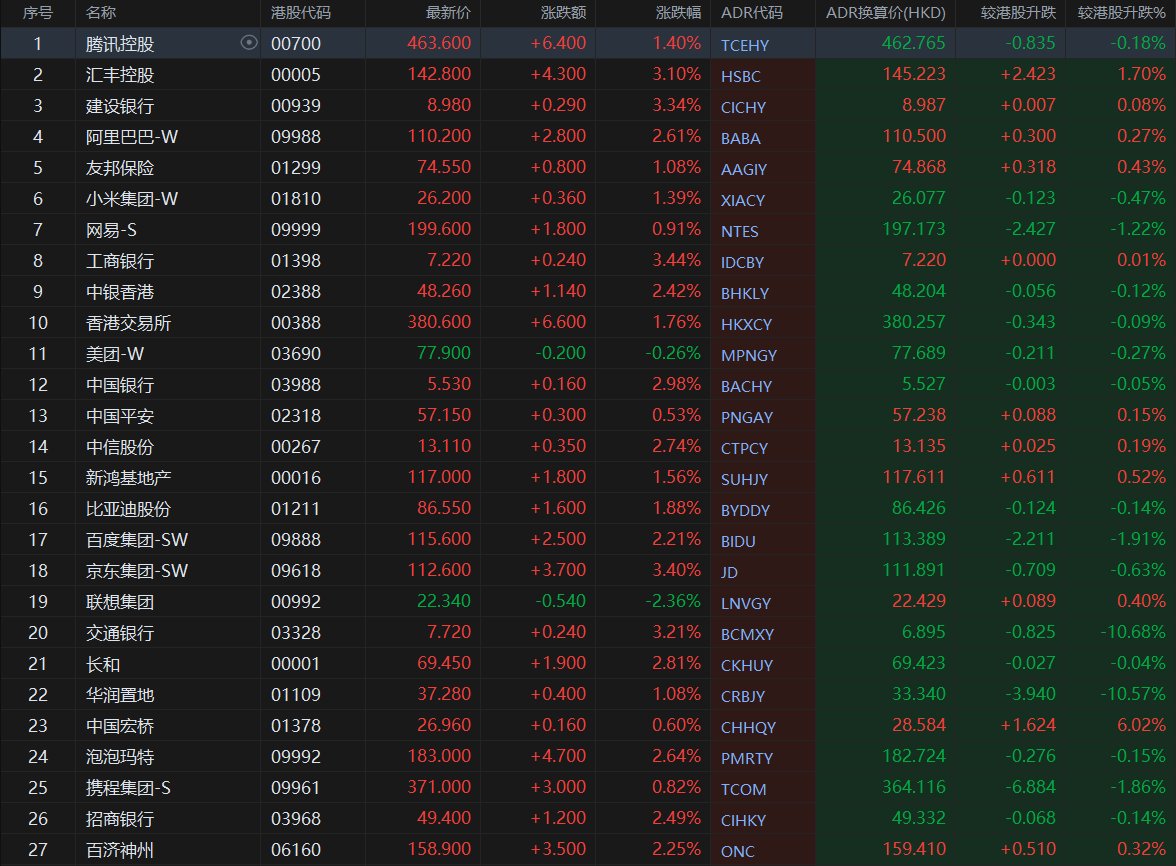Click the MPNGY ADR code

748,355
